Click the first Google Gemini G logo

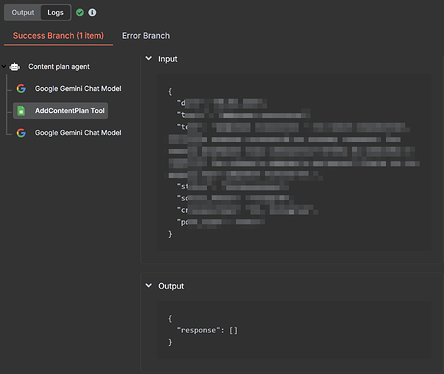pyautogui.click(x=21, y=89)
